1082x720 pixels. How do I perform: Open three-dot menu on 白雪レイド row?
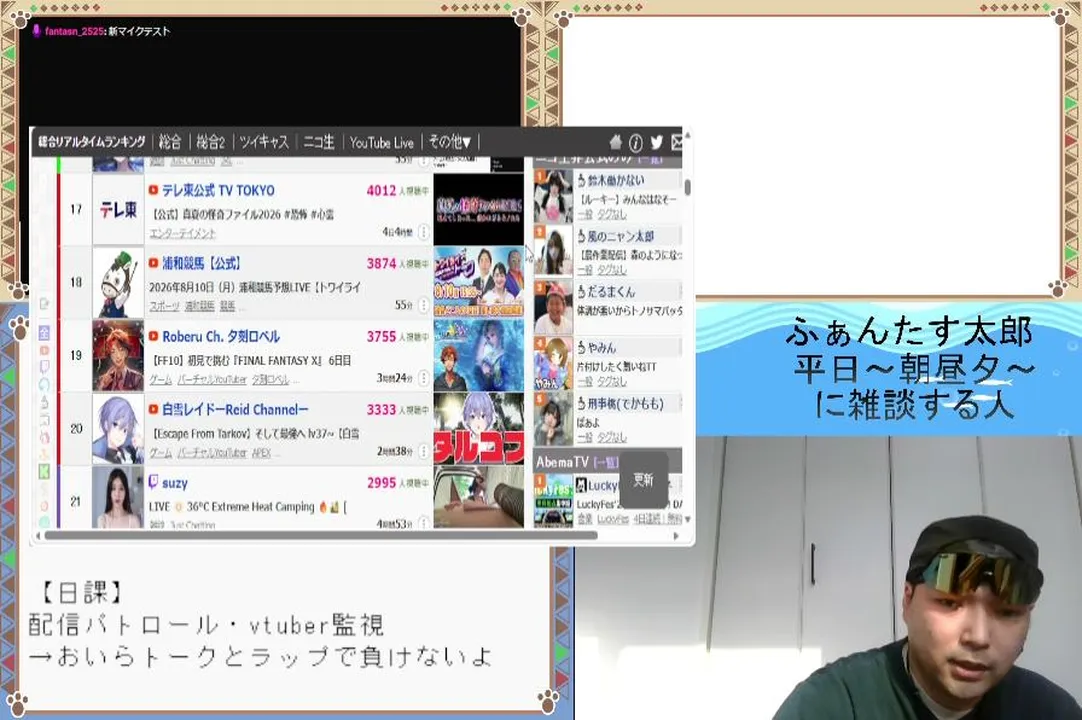click(424, 451)
